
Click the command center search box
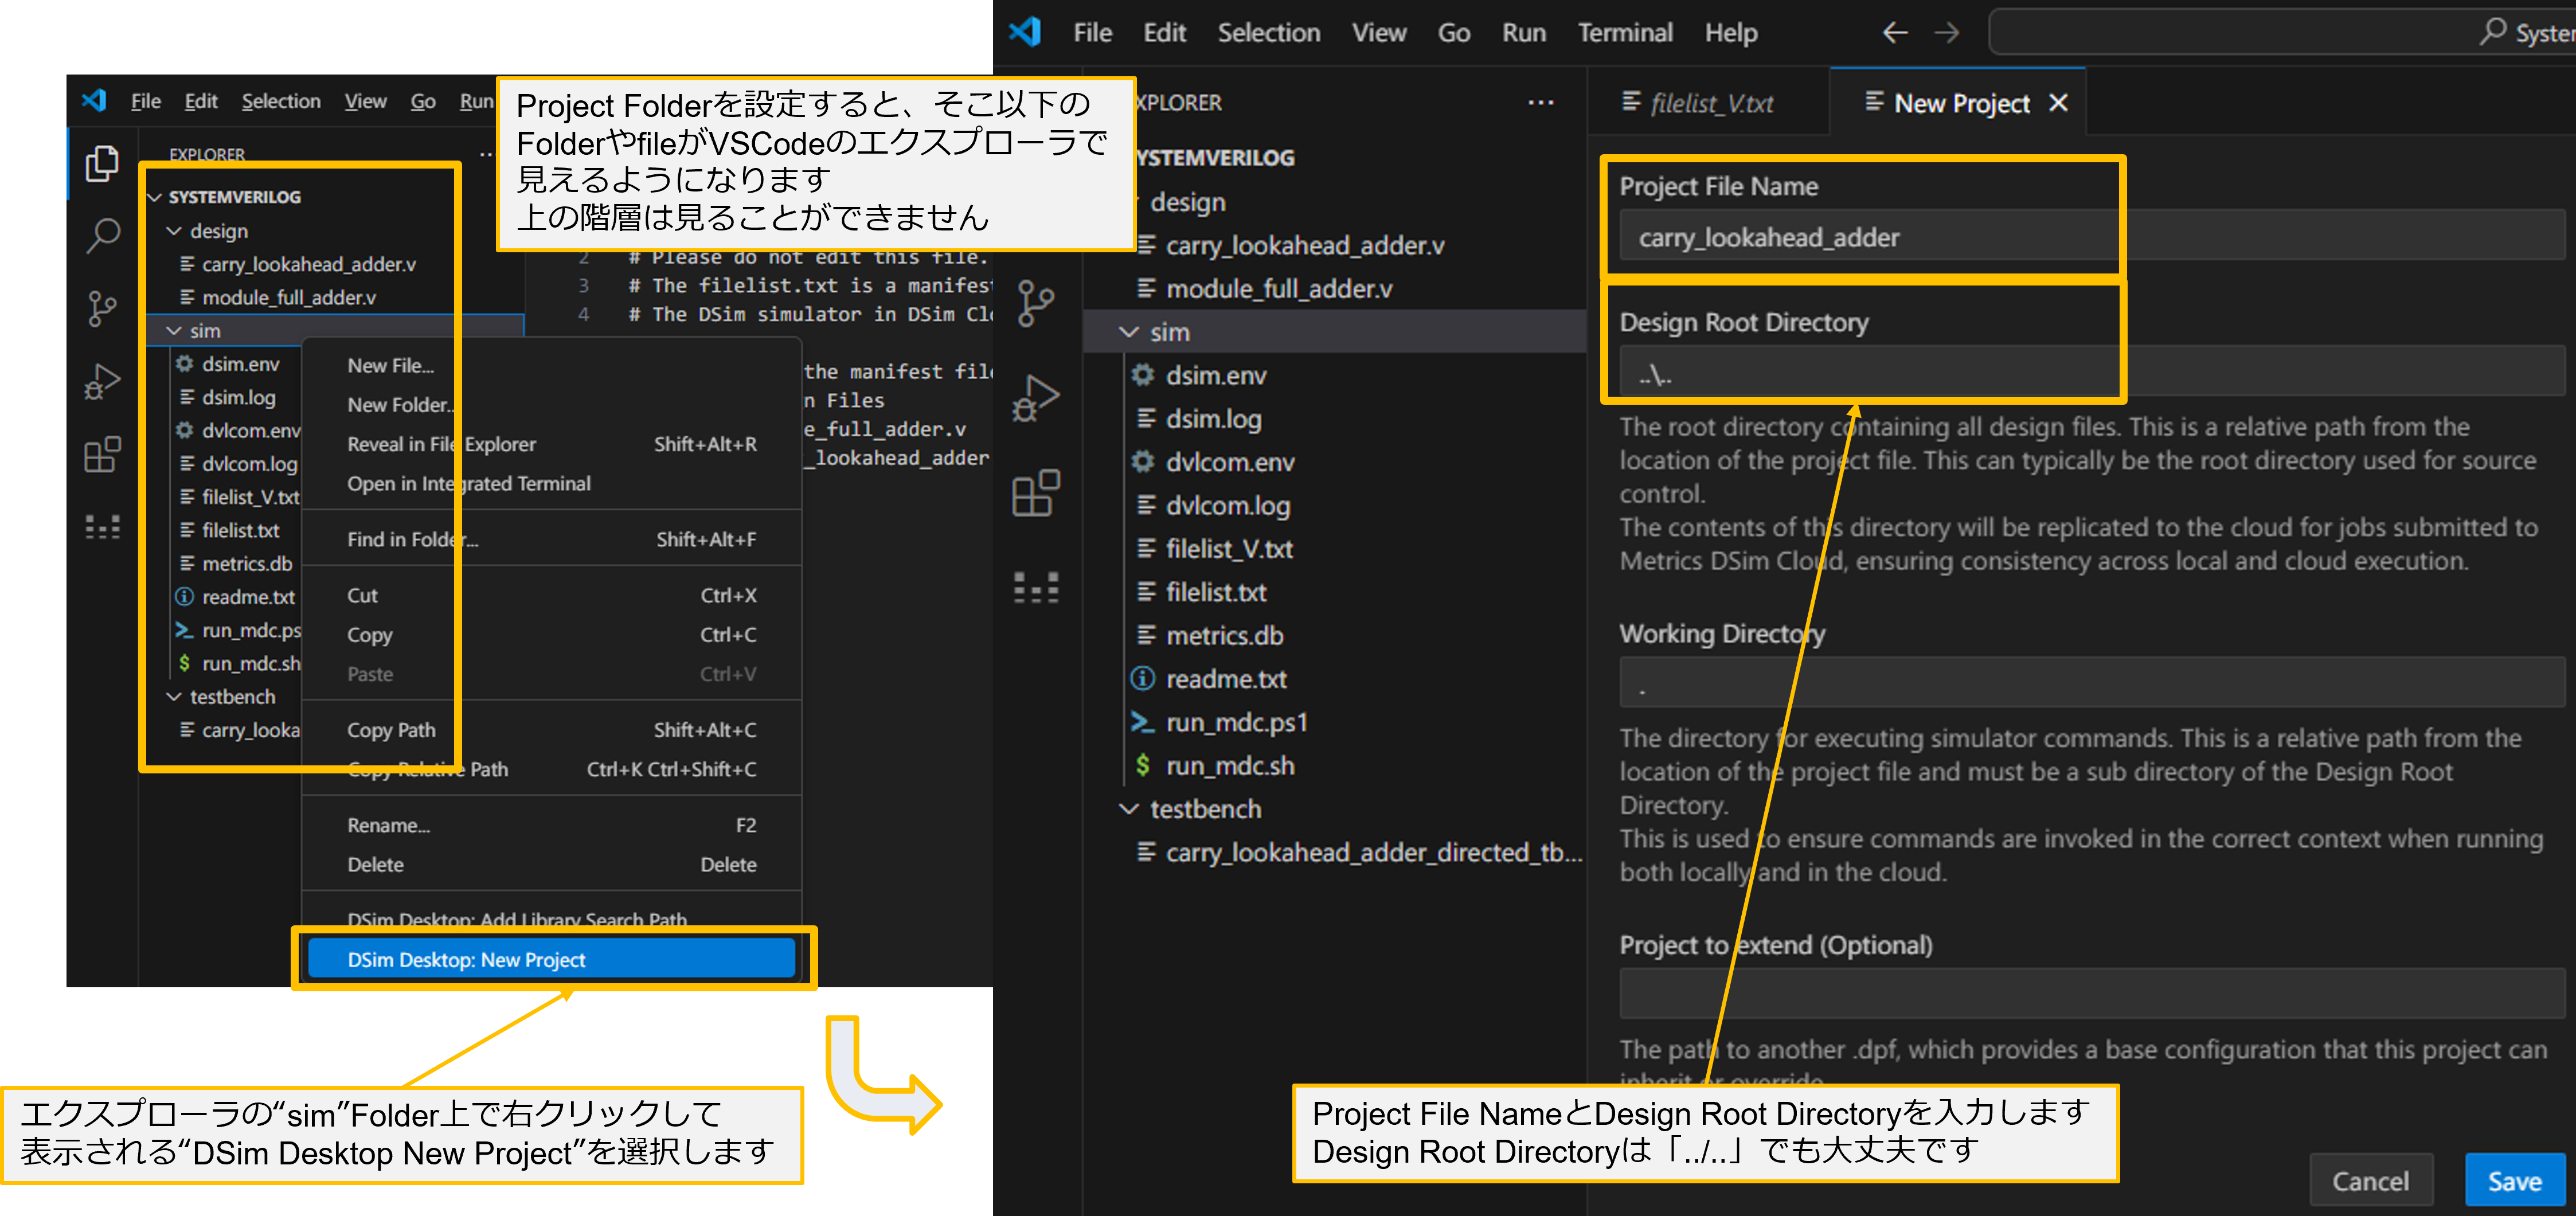[2282, 32]
